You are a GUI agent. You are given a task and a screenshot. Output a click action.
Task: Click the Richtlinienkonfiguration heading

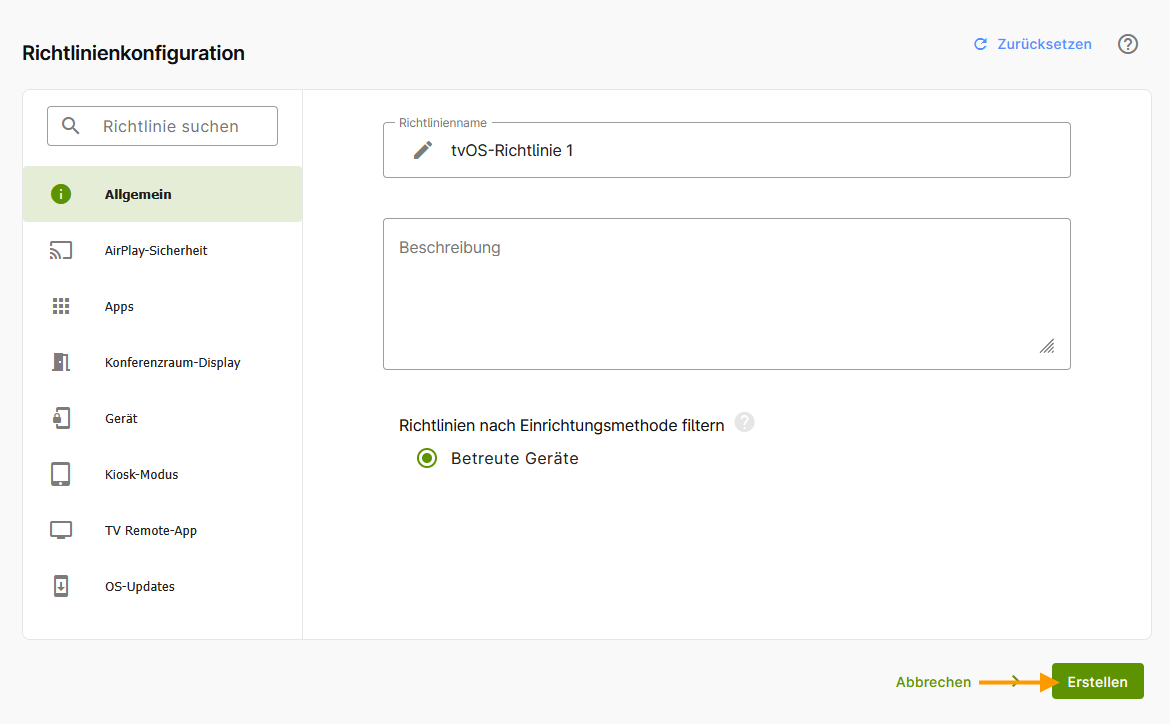point(134,53)
